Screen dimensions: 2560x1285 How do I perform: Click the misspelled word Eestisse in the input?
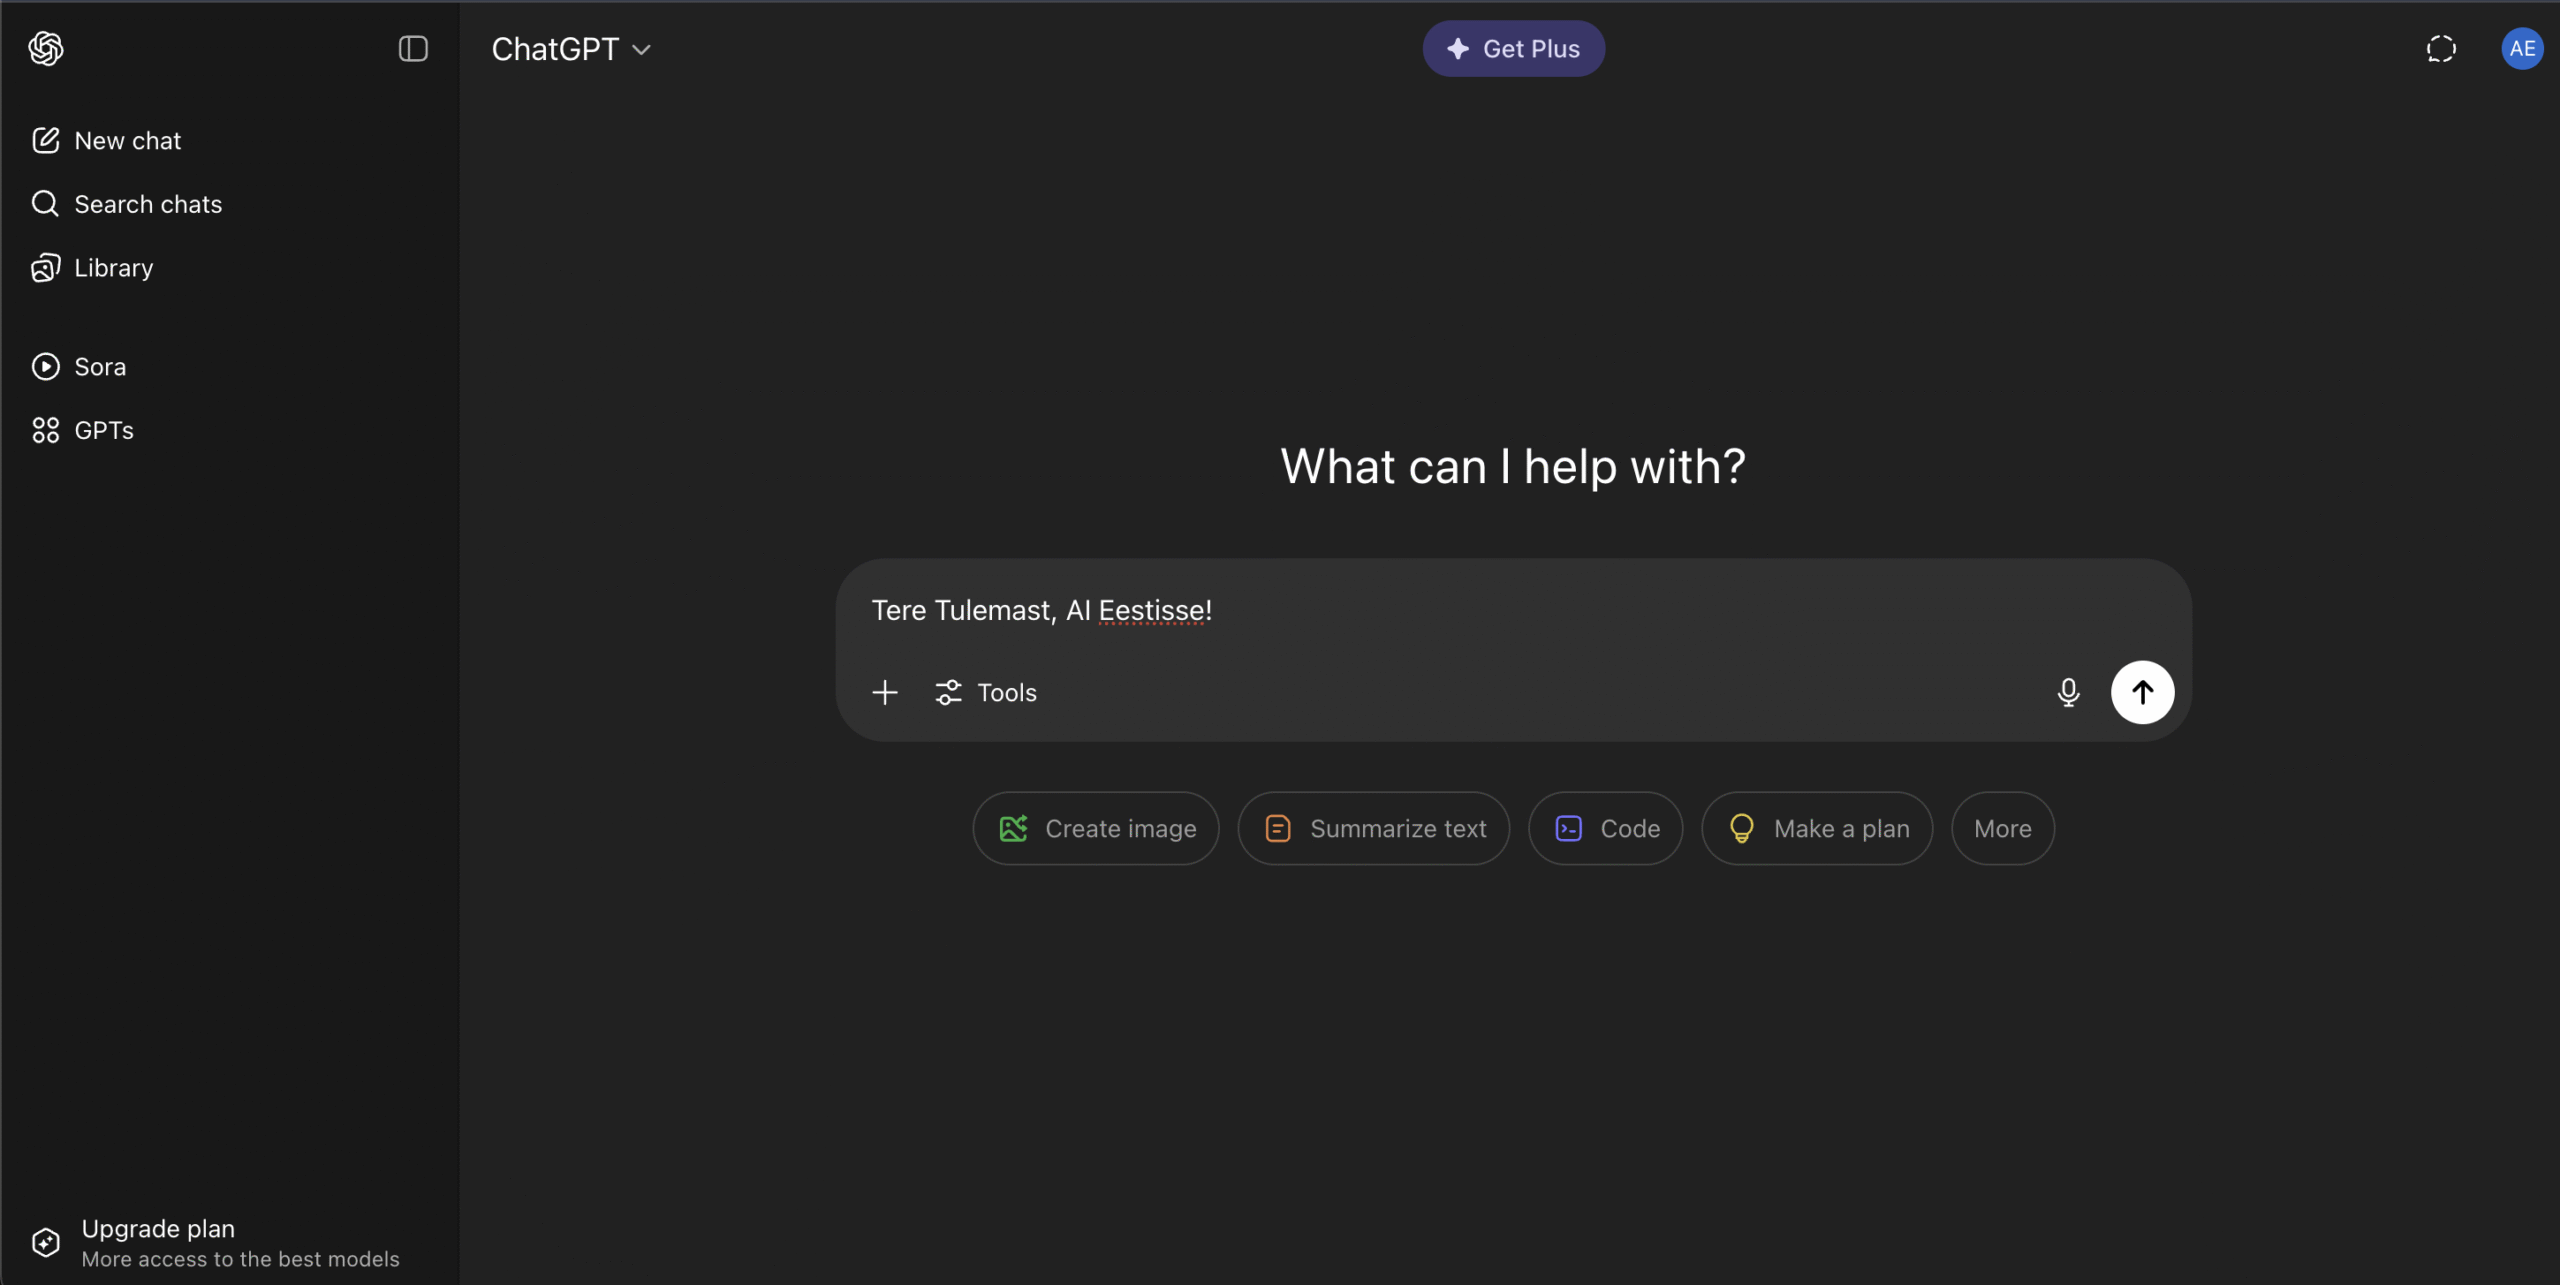pyautogui.click(x=1151, y=611)
